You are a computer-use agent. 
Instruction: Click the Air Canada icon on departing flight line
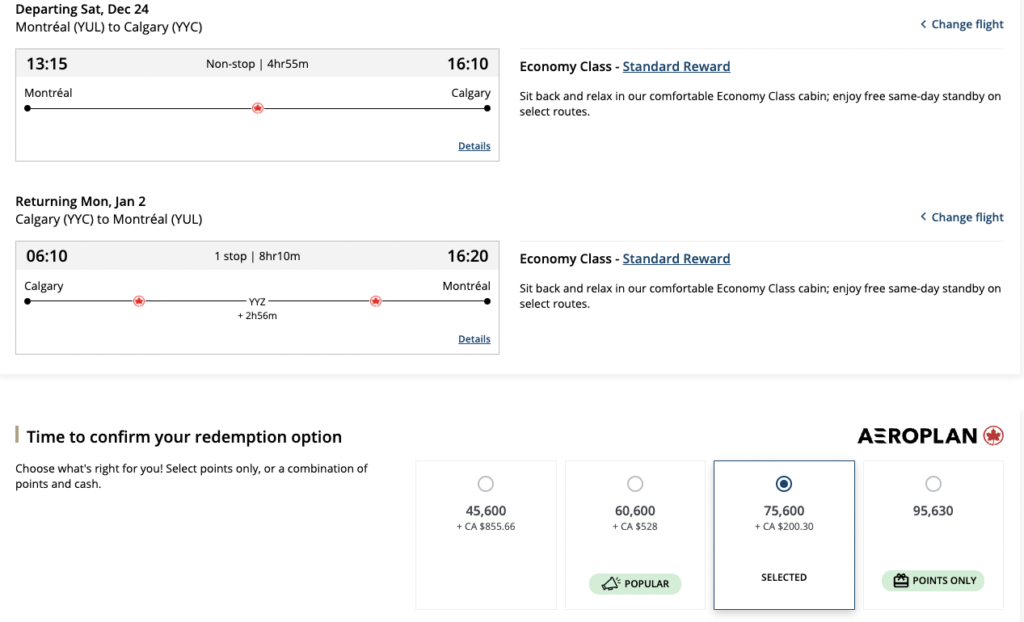pos(257,108)
